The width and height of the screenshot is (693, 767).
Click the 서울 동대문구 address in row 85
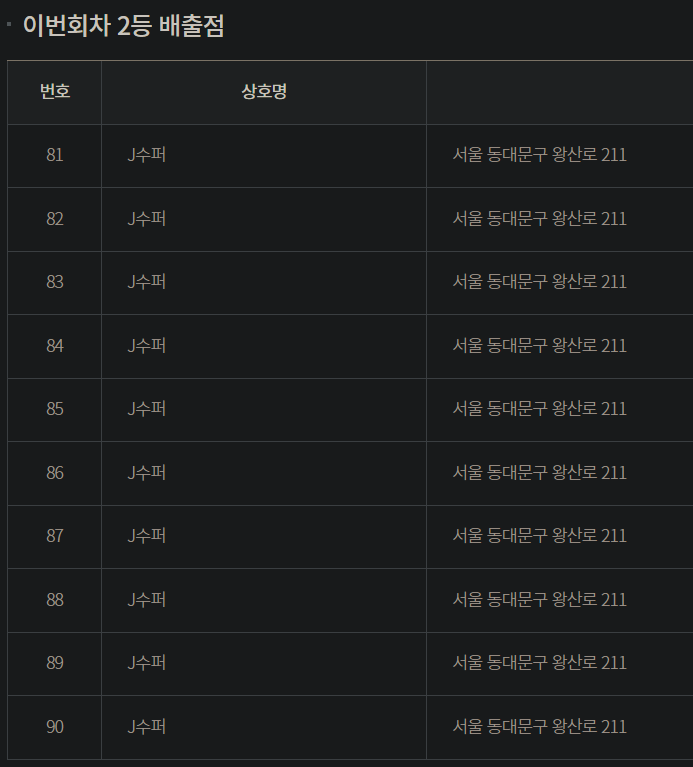(x=539, y=409)
